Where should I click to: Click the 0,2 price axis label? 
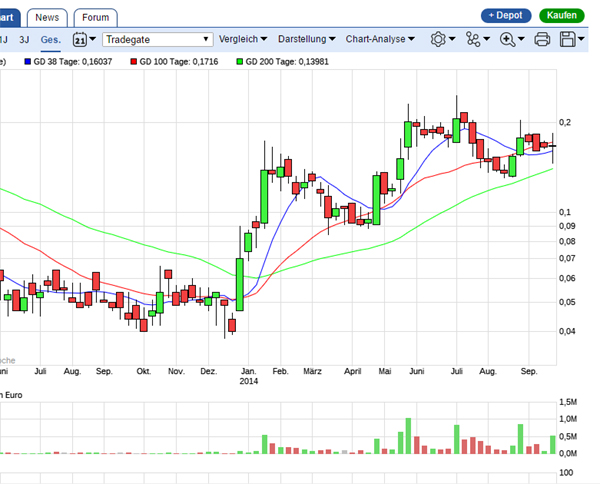[565, 122]
